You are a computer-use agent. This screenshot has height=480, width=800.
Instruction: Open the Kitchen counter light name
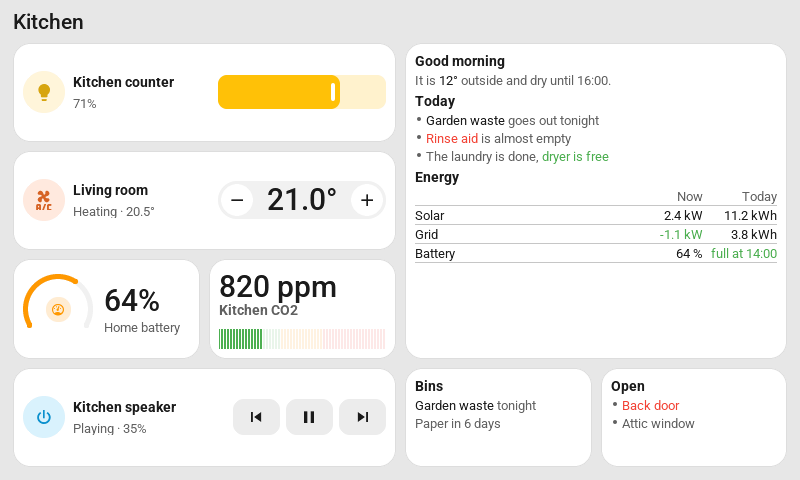(x=123, y=82)
